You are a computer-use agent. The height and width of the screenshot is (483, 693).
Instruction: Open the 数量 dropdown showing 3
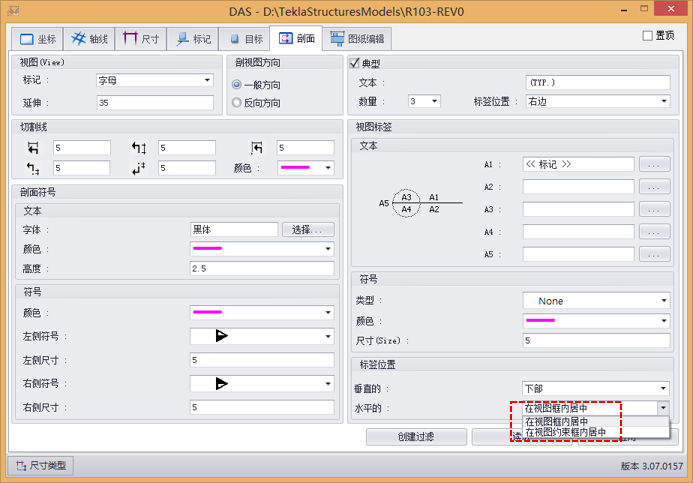[x=424, y=101]
